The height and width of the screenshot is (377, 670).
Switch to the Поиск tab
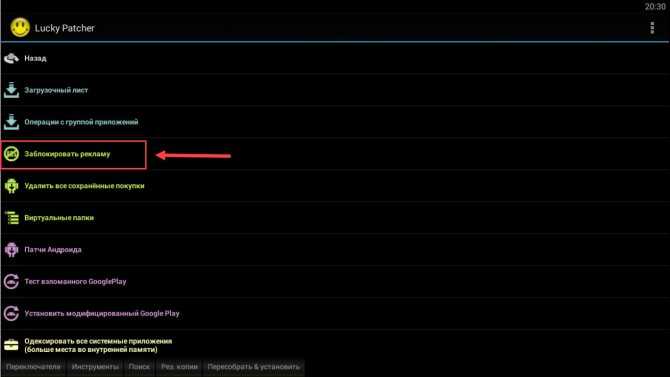(139, 367)
